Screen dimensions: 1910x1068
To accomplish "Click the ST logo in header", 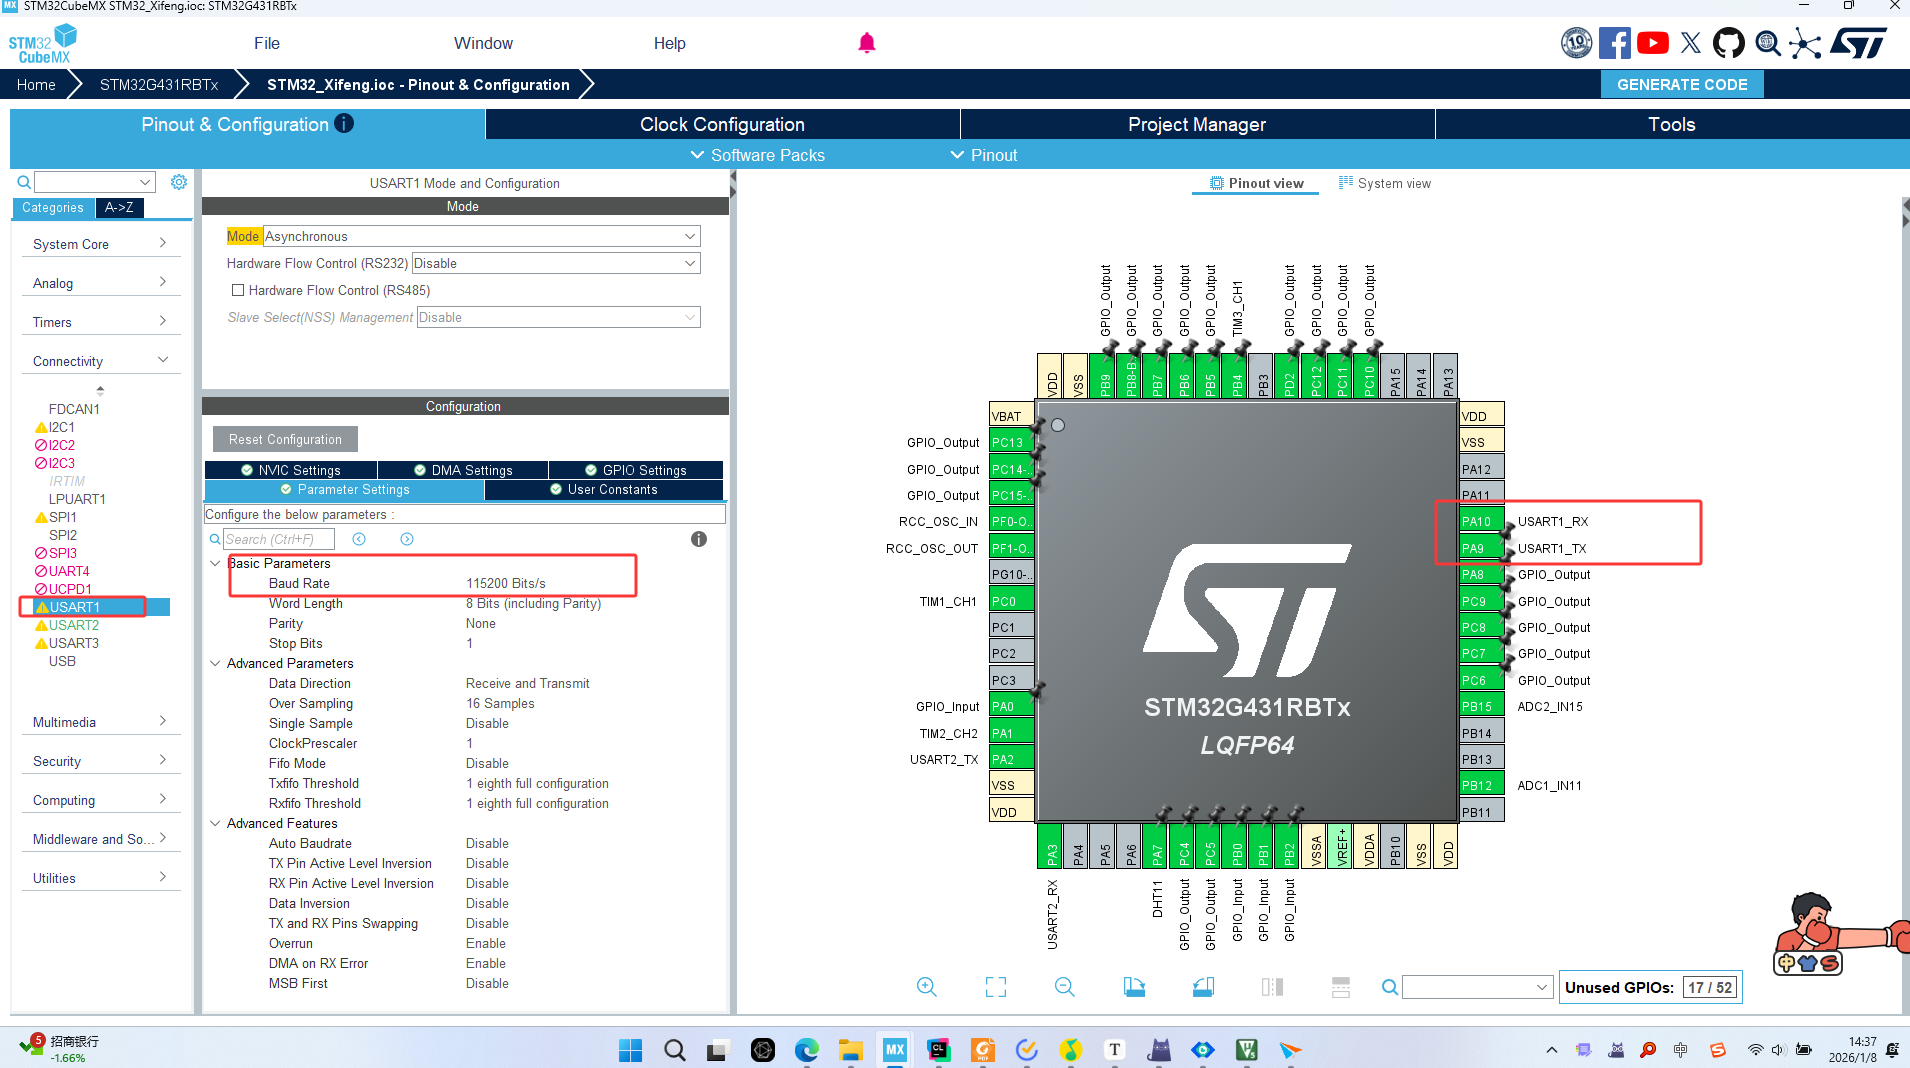I will (1859, 43).
